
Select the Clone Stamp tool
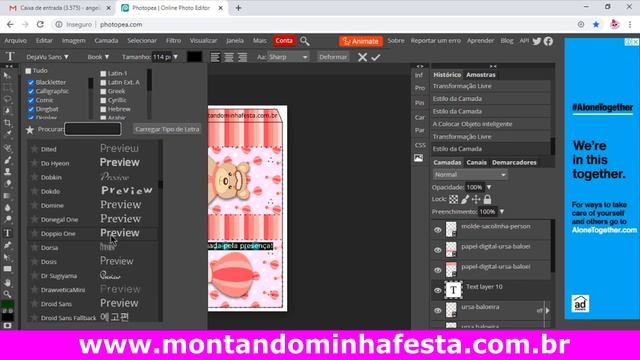click(x=7, y=172)
